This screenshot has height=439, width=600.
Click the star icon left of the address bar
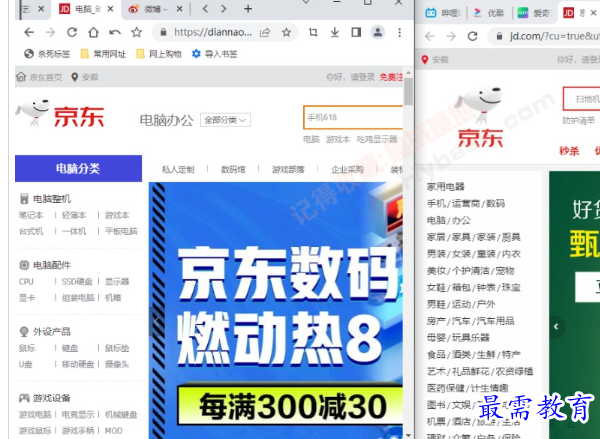click(x=137, y=33)
